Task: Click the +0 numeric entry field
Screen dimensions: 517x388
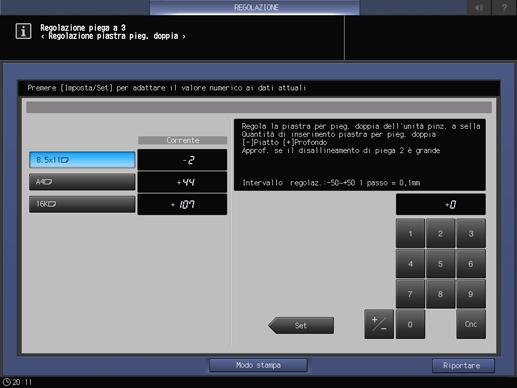Action: click(440, 204)
